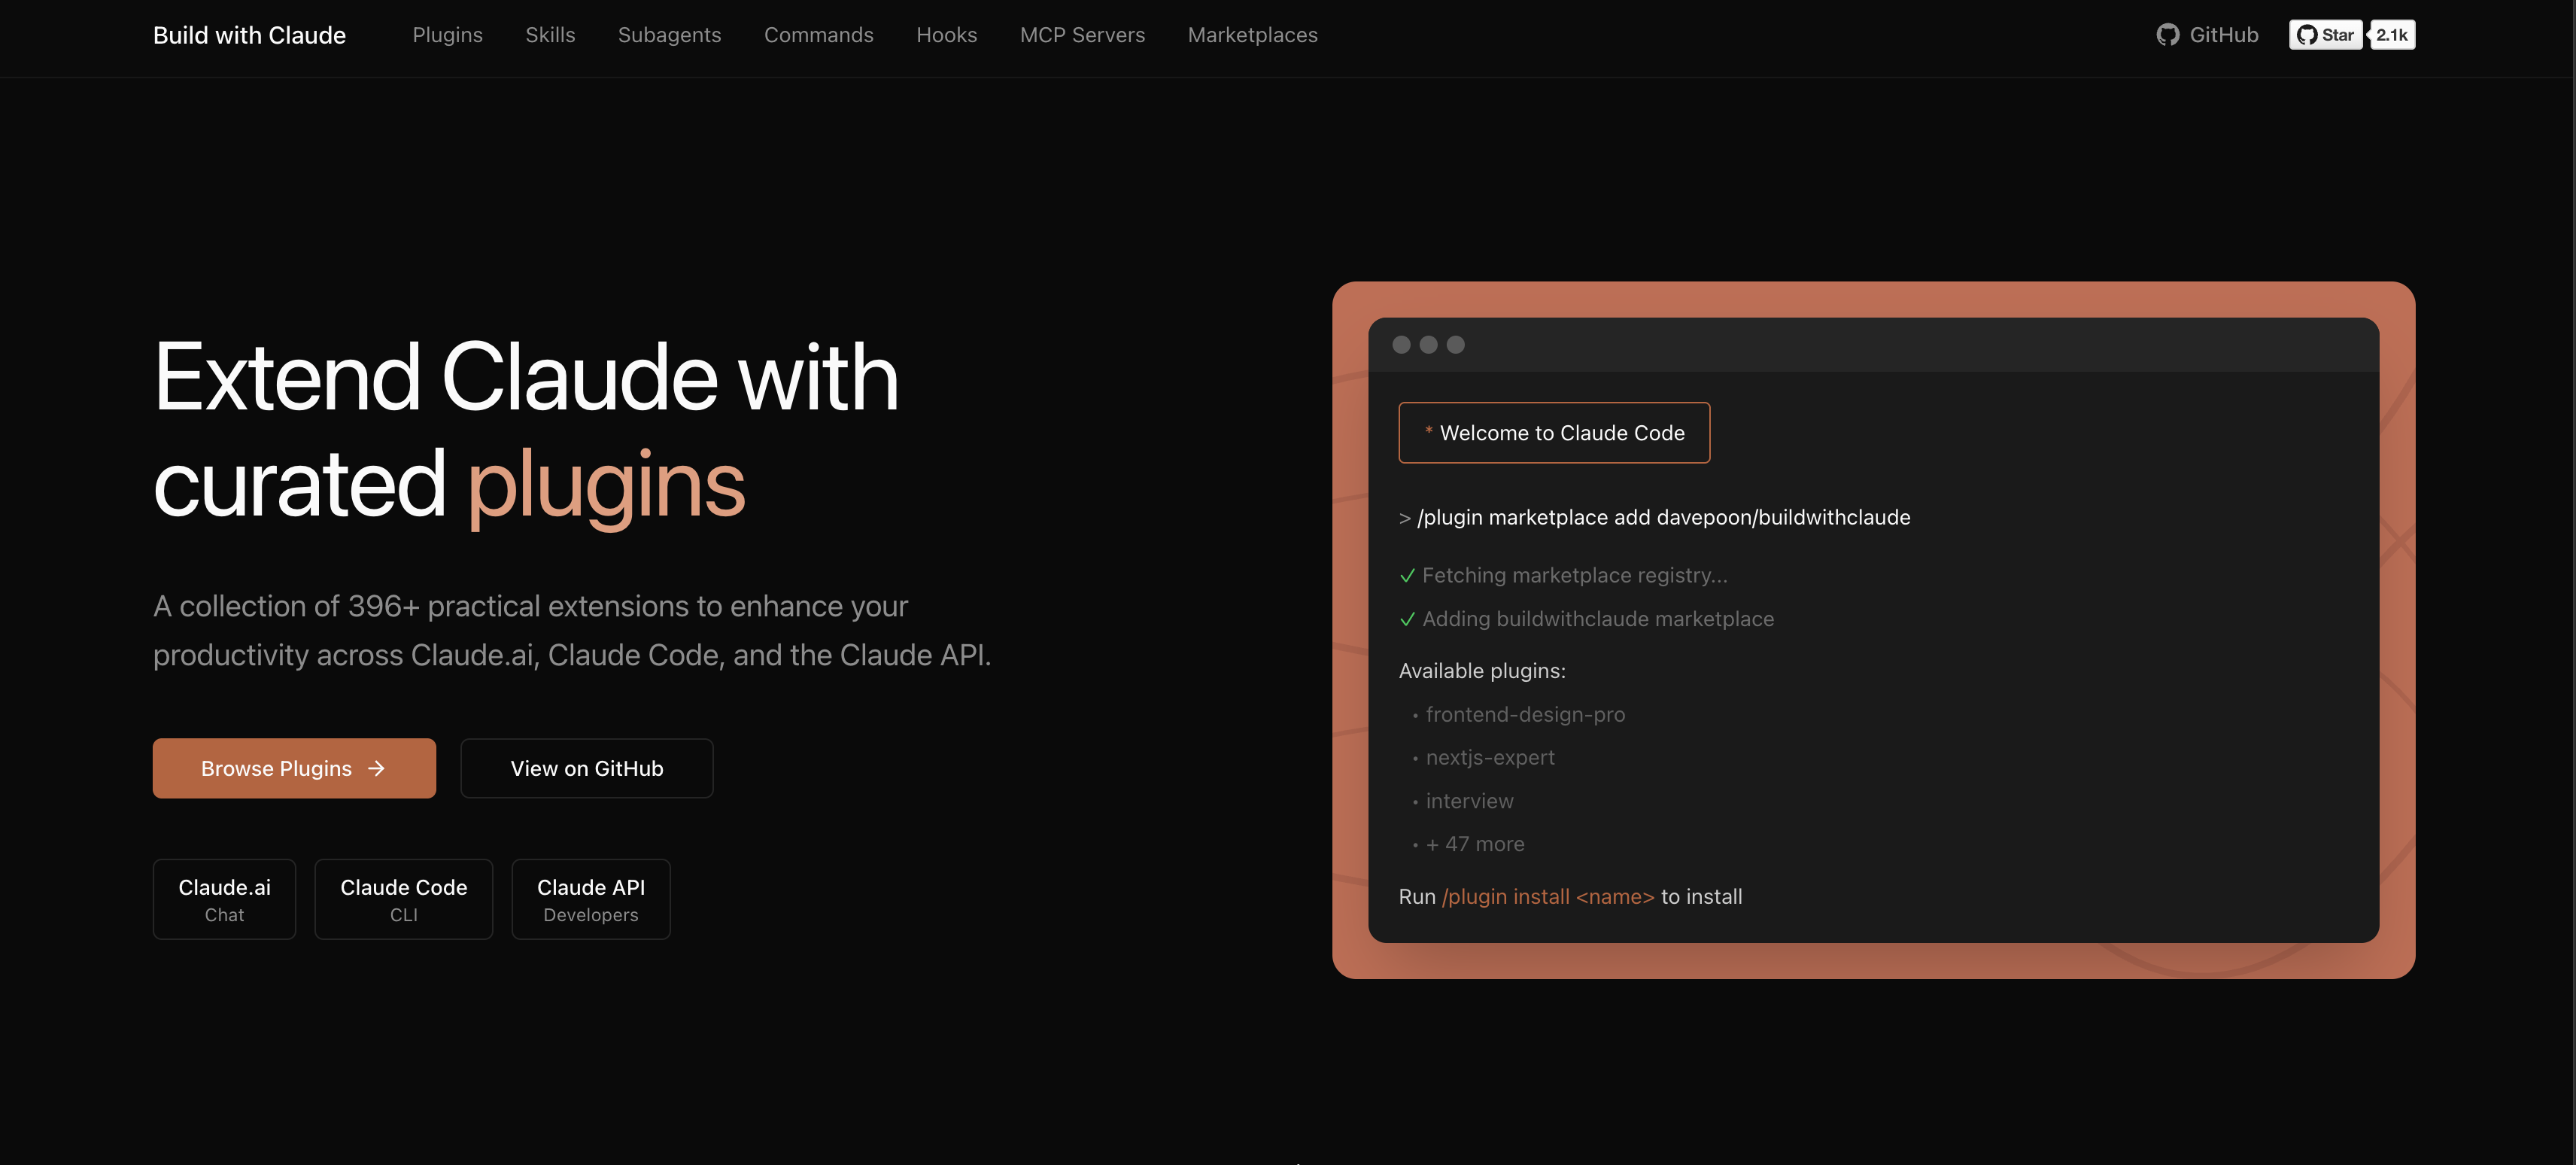This screenshot has width=2576, height=1165.
Task: Click the arrow icon in Browse Plugins button
Action: coord(377,768)
